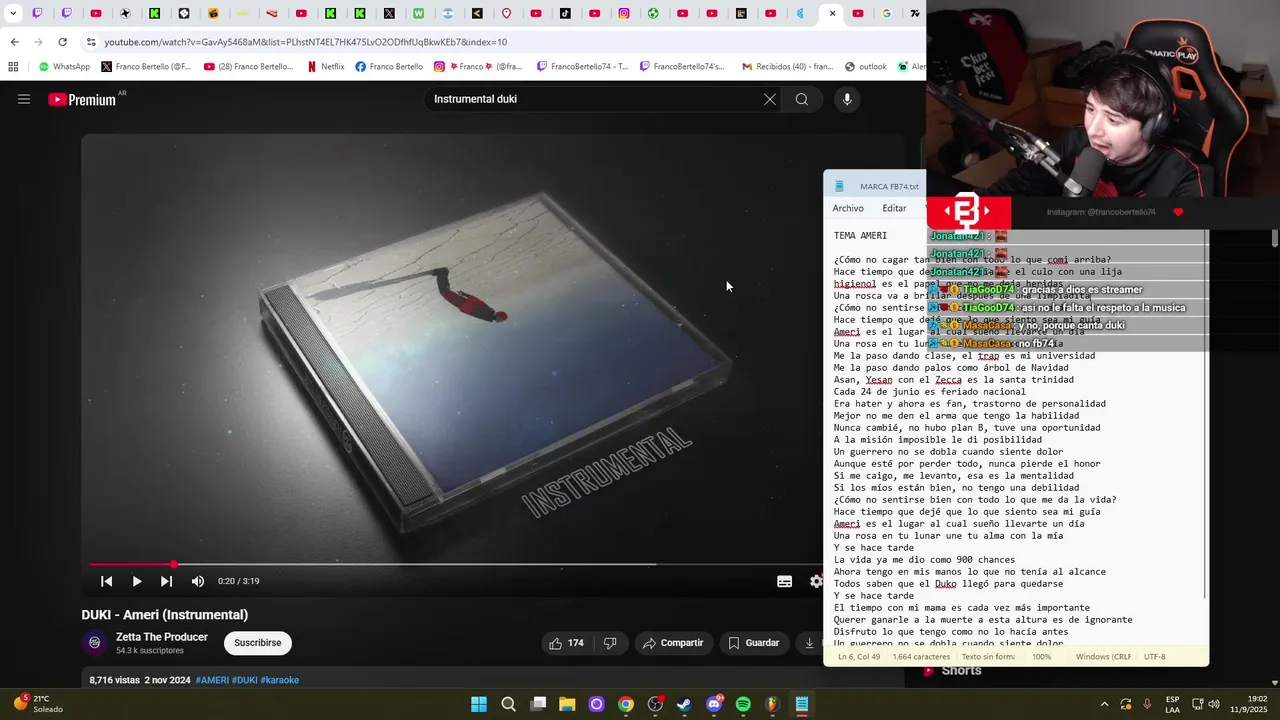The height and width of the screenshot is (720, 1280).
Task: Open Zetta The Producer channel avatar
Action: pos(95,643)
